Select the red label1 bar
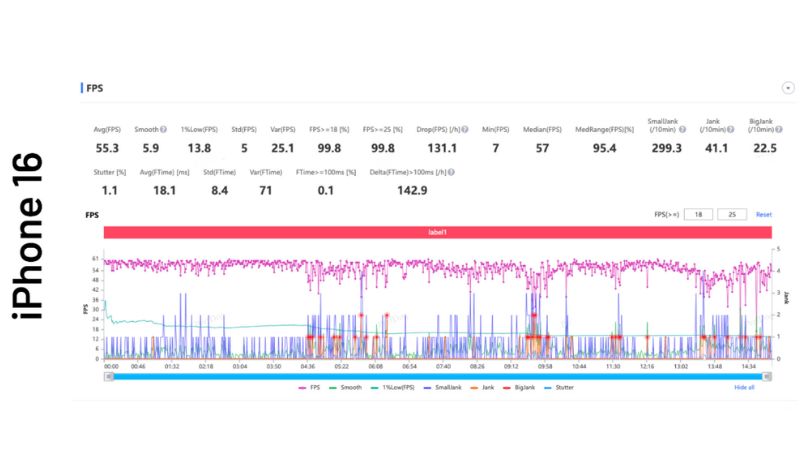The image size is (800, 450). (x=437, y=232)
